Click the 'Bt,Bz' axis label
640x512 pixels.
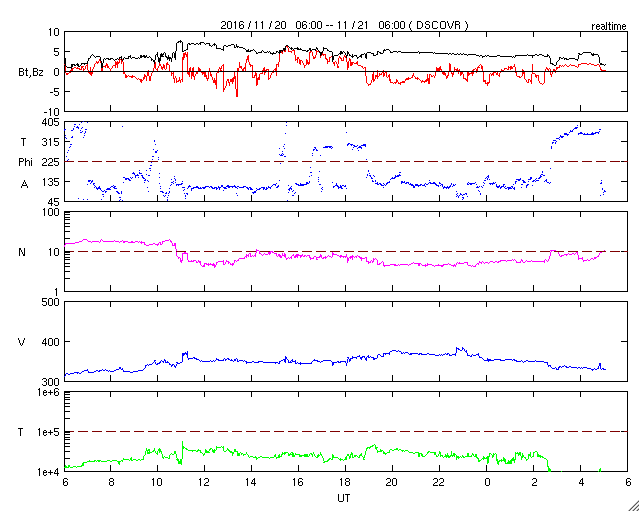[30, 73]
